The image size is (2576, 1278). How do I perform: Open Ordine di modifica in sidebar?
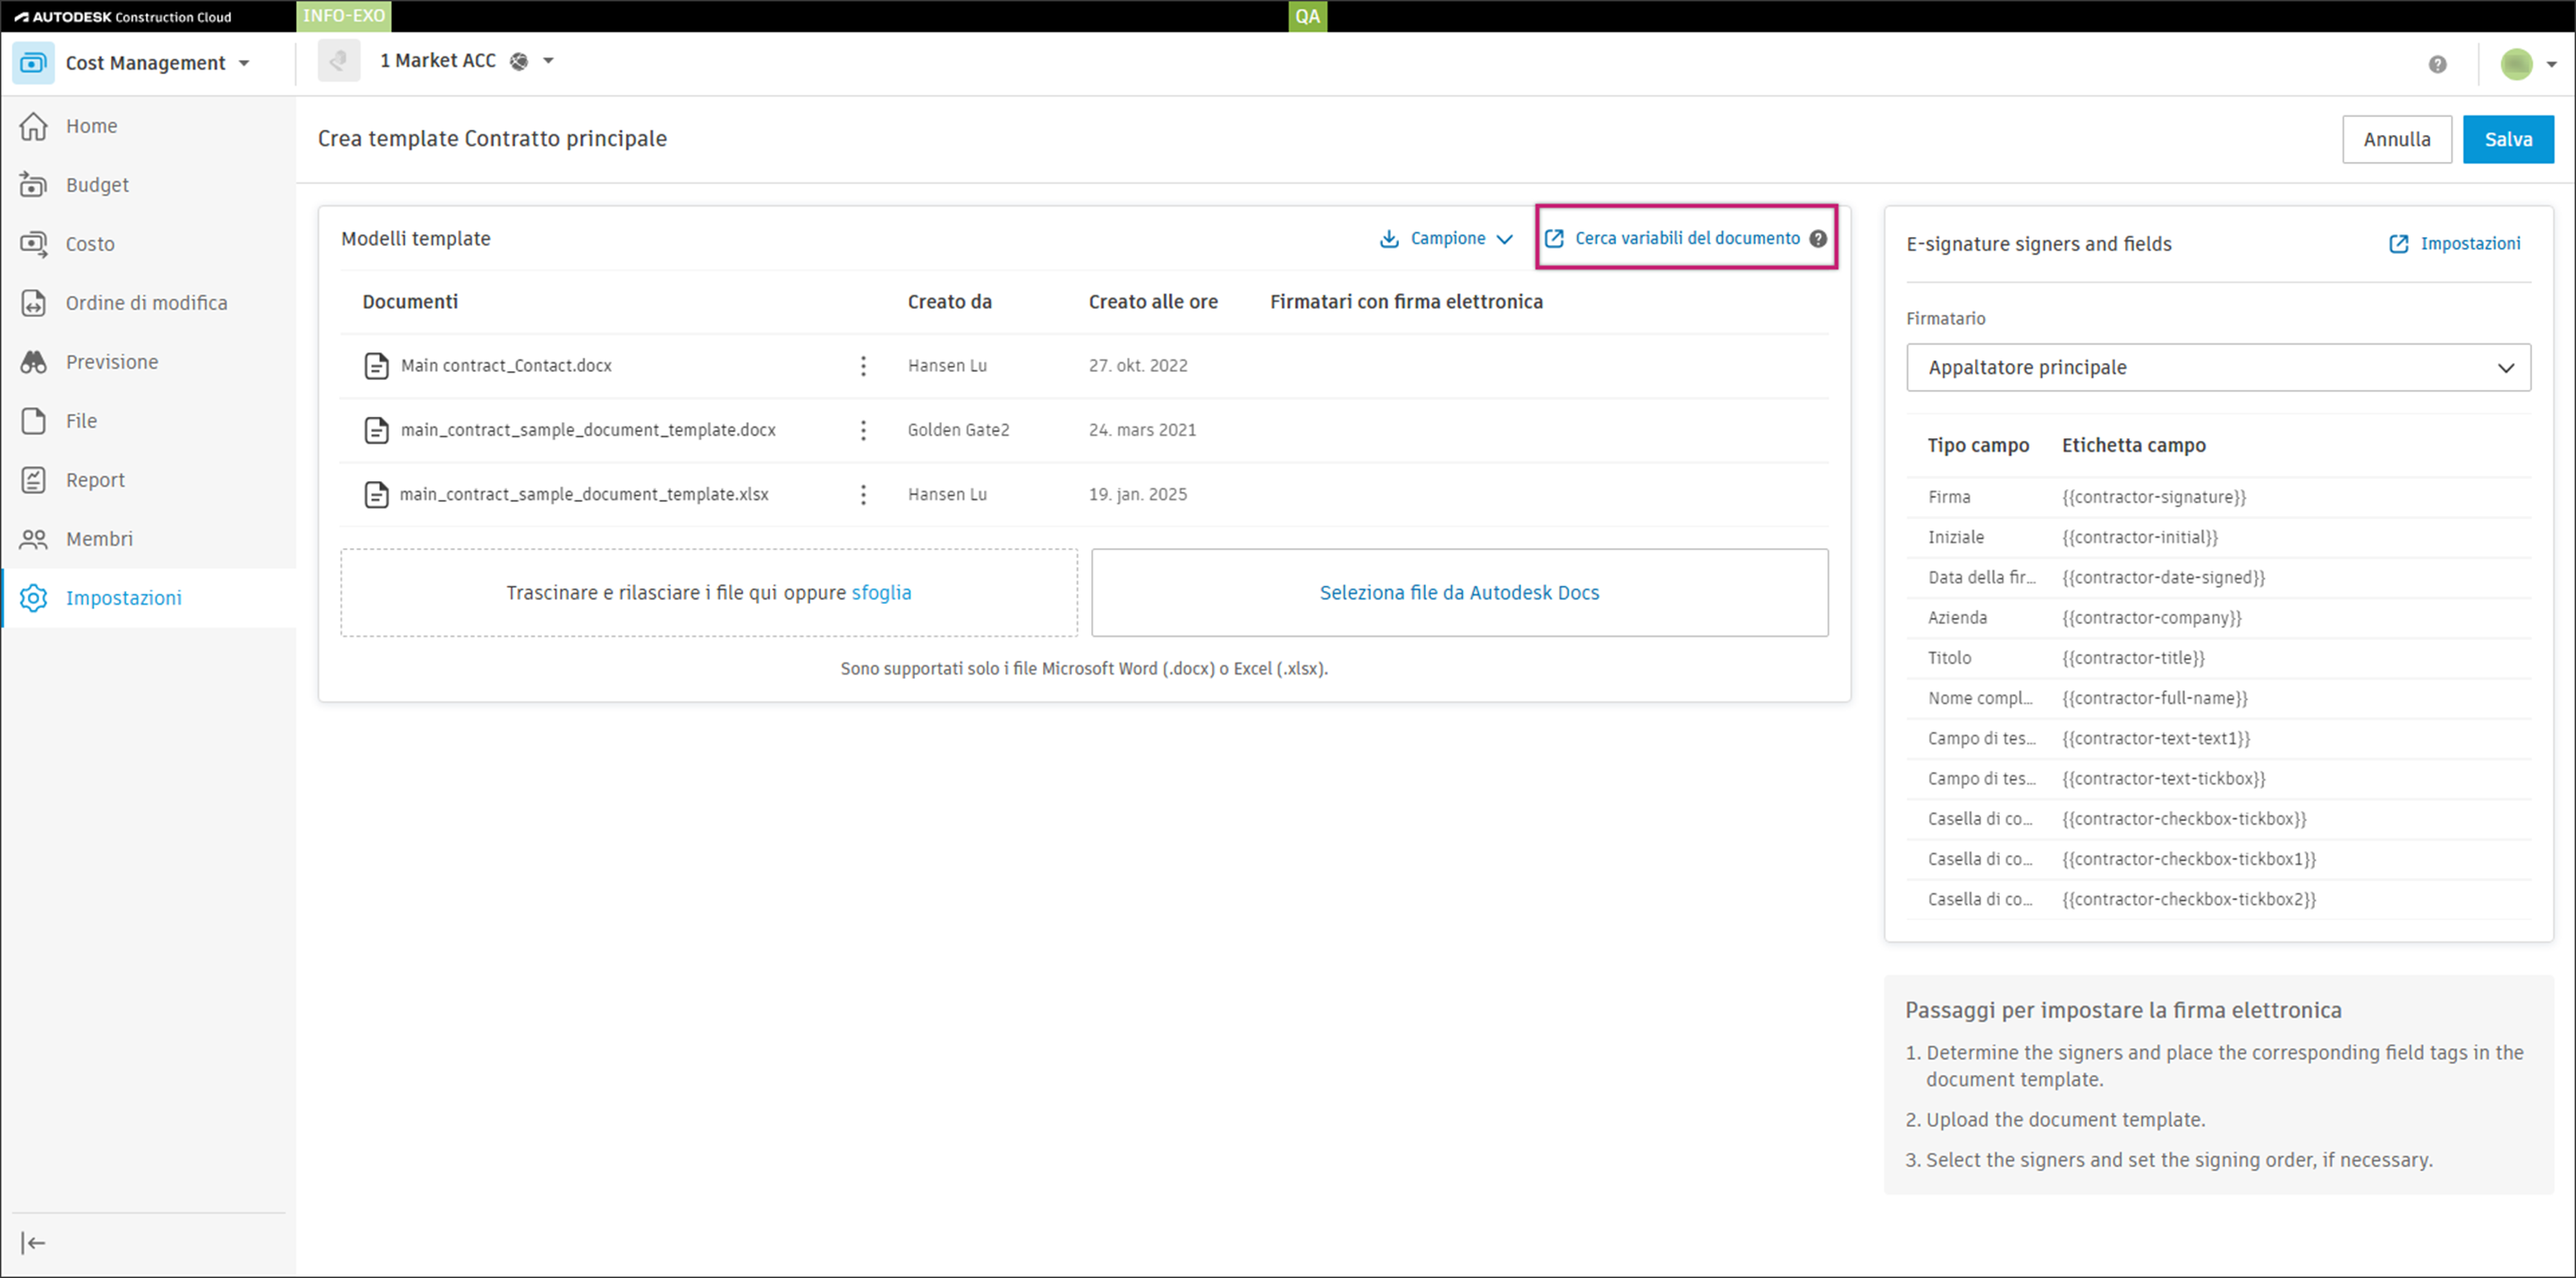coord(146,303)
